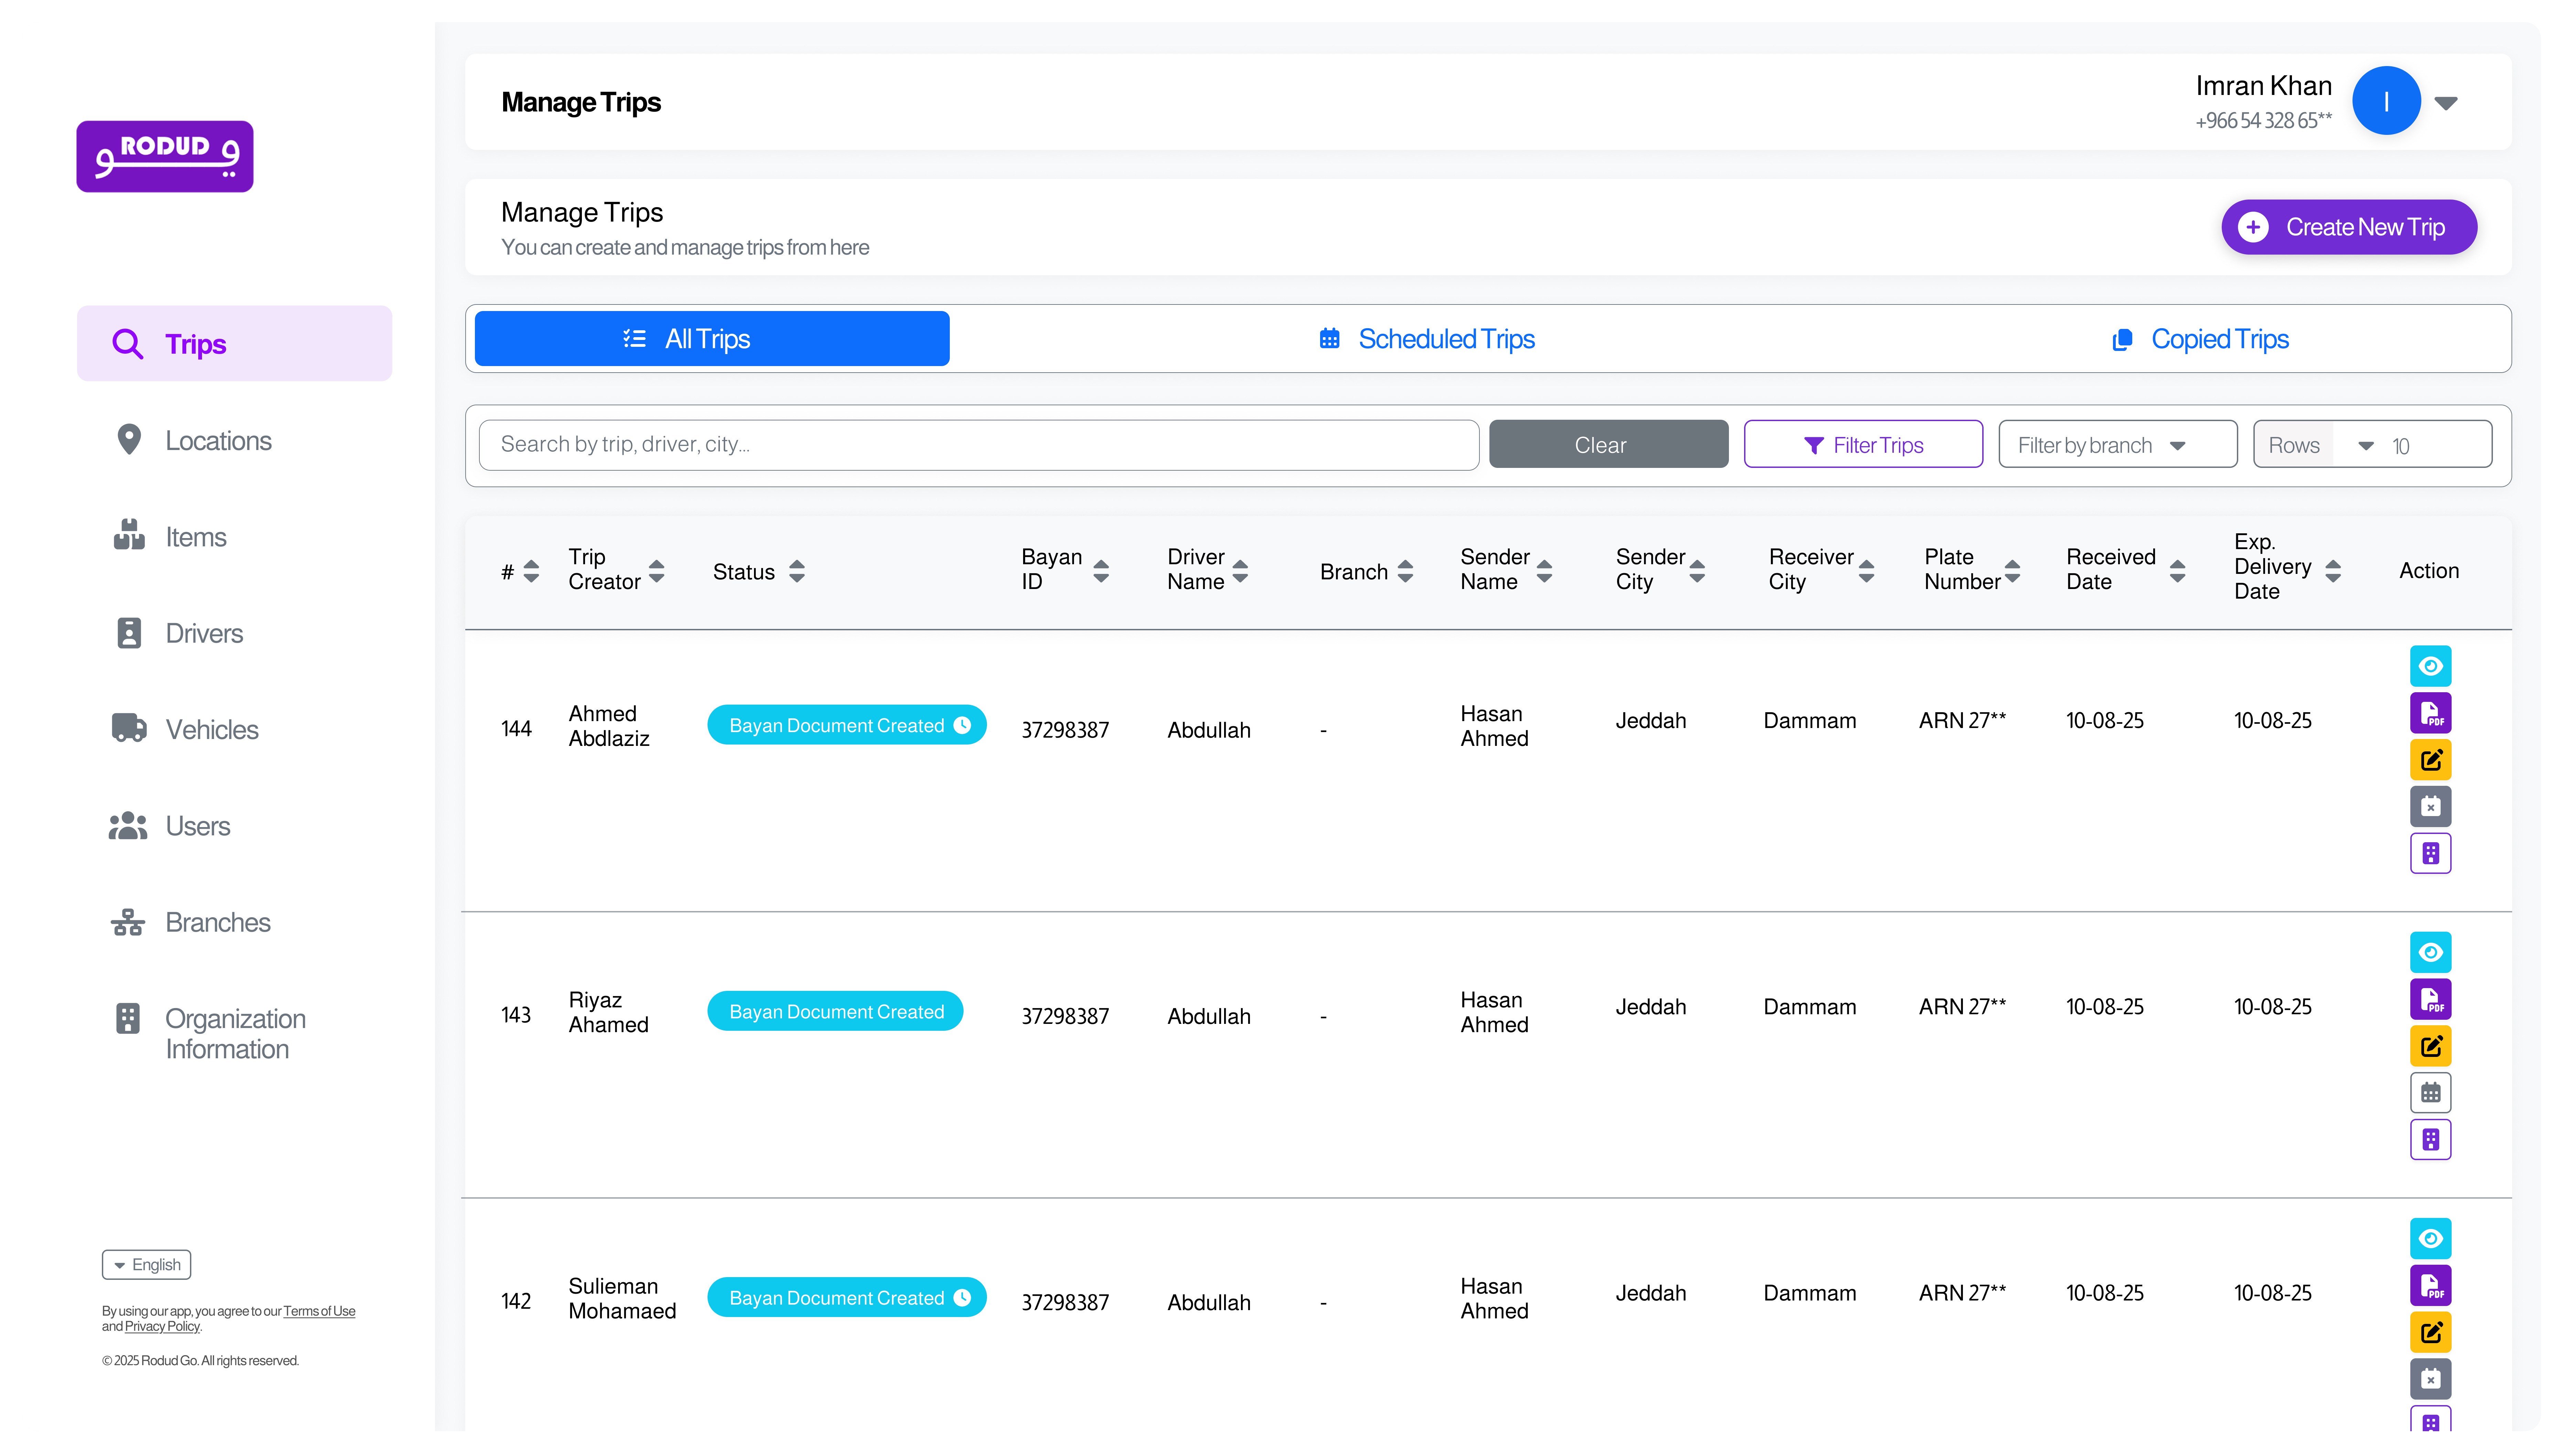
Task: Open building icon for trip 143
Action: pyautogui.click(x=2430, y=1139)
